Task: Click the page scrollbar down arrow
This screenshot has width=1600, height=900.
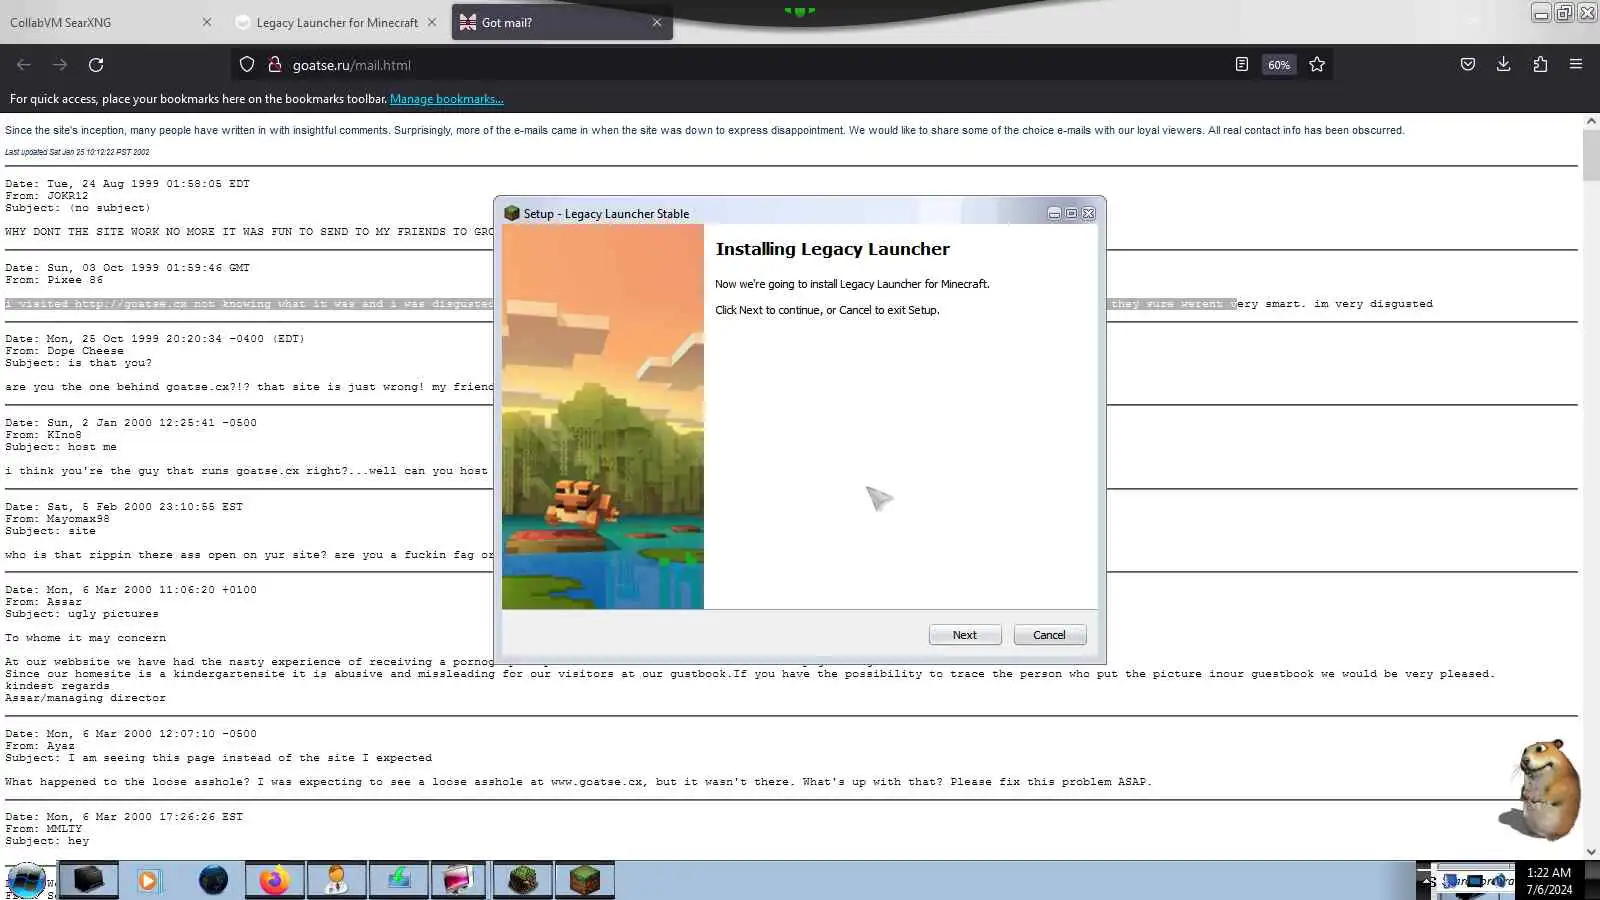Action: pos(1591,852)
